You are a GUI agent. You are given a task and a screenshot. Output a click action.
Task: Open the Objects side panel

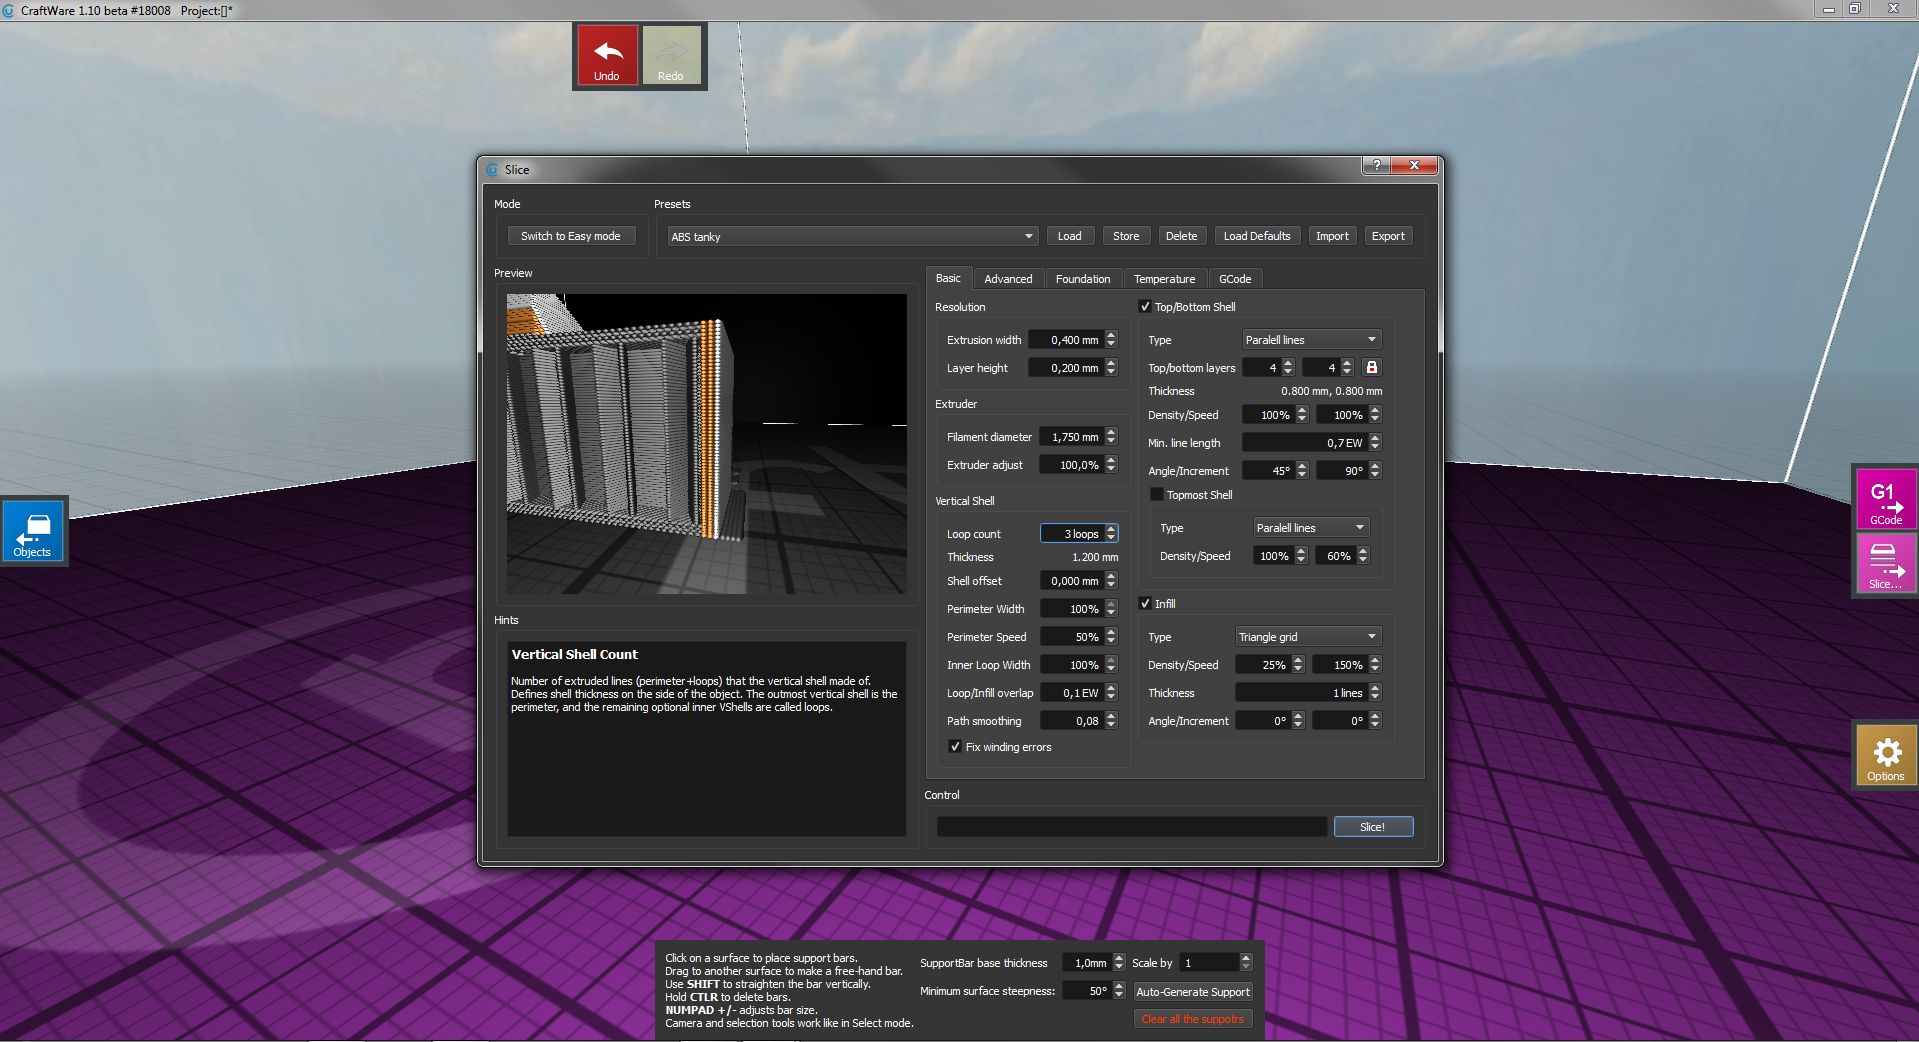33,531
